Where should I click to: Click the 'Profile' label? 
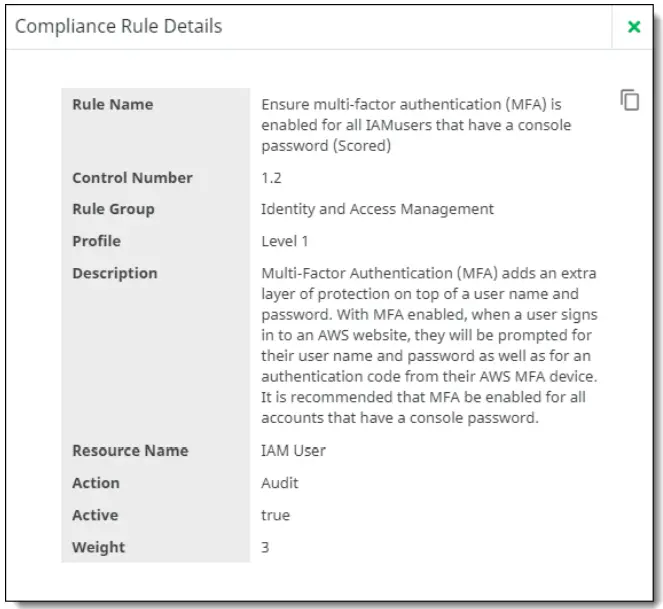point(96,241)
